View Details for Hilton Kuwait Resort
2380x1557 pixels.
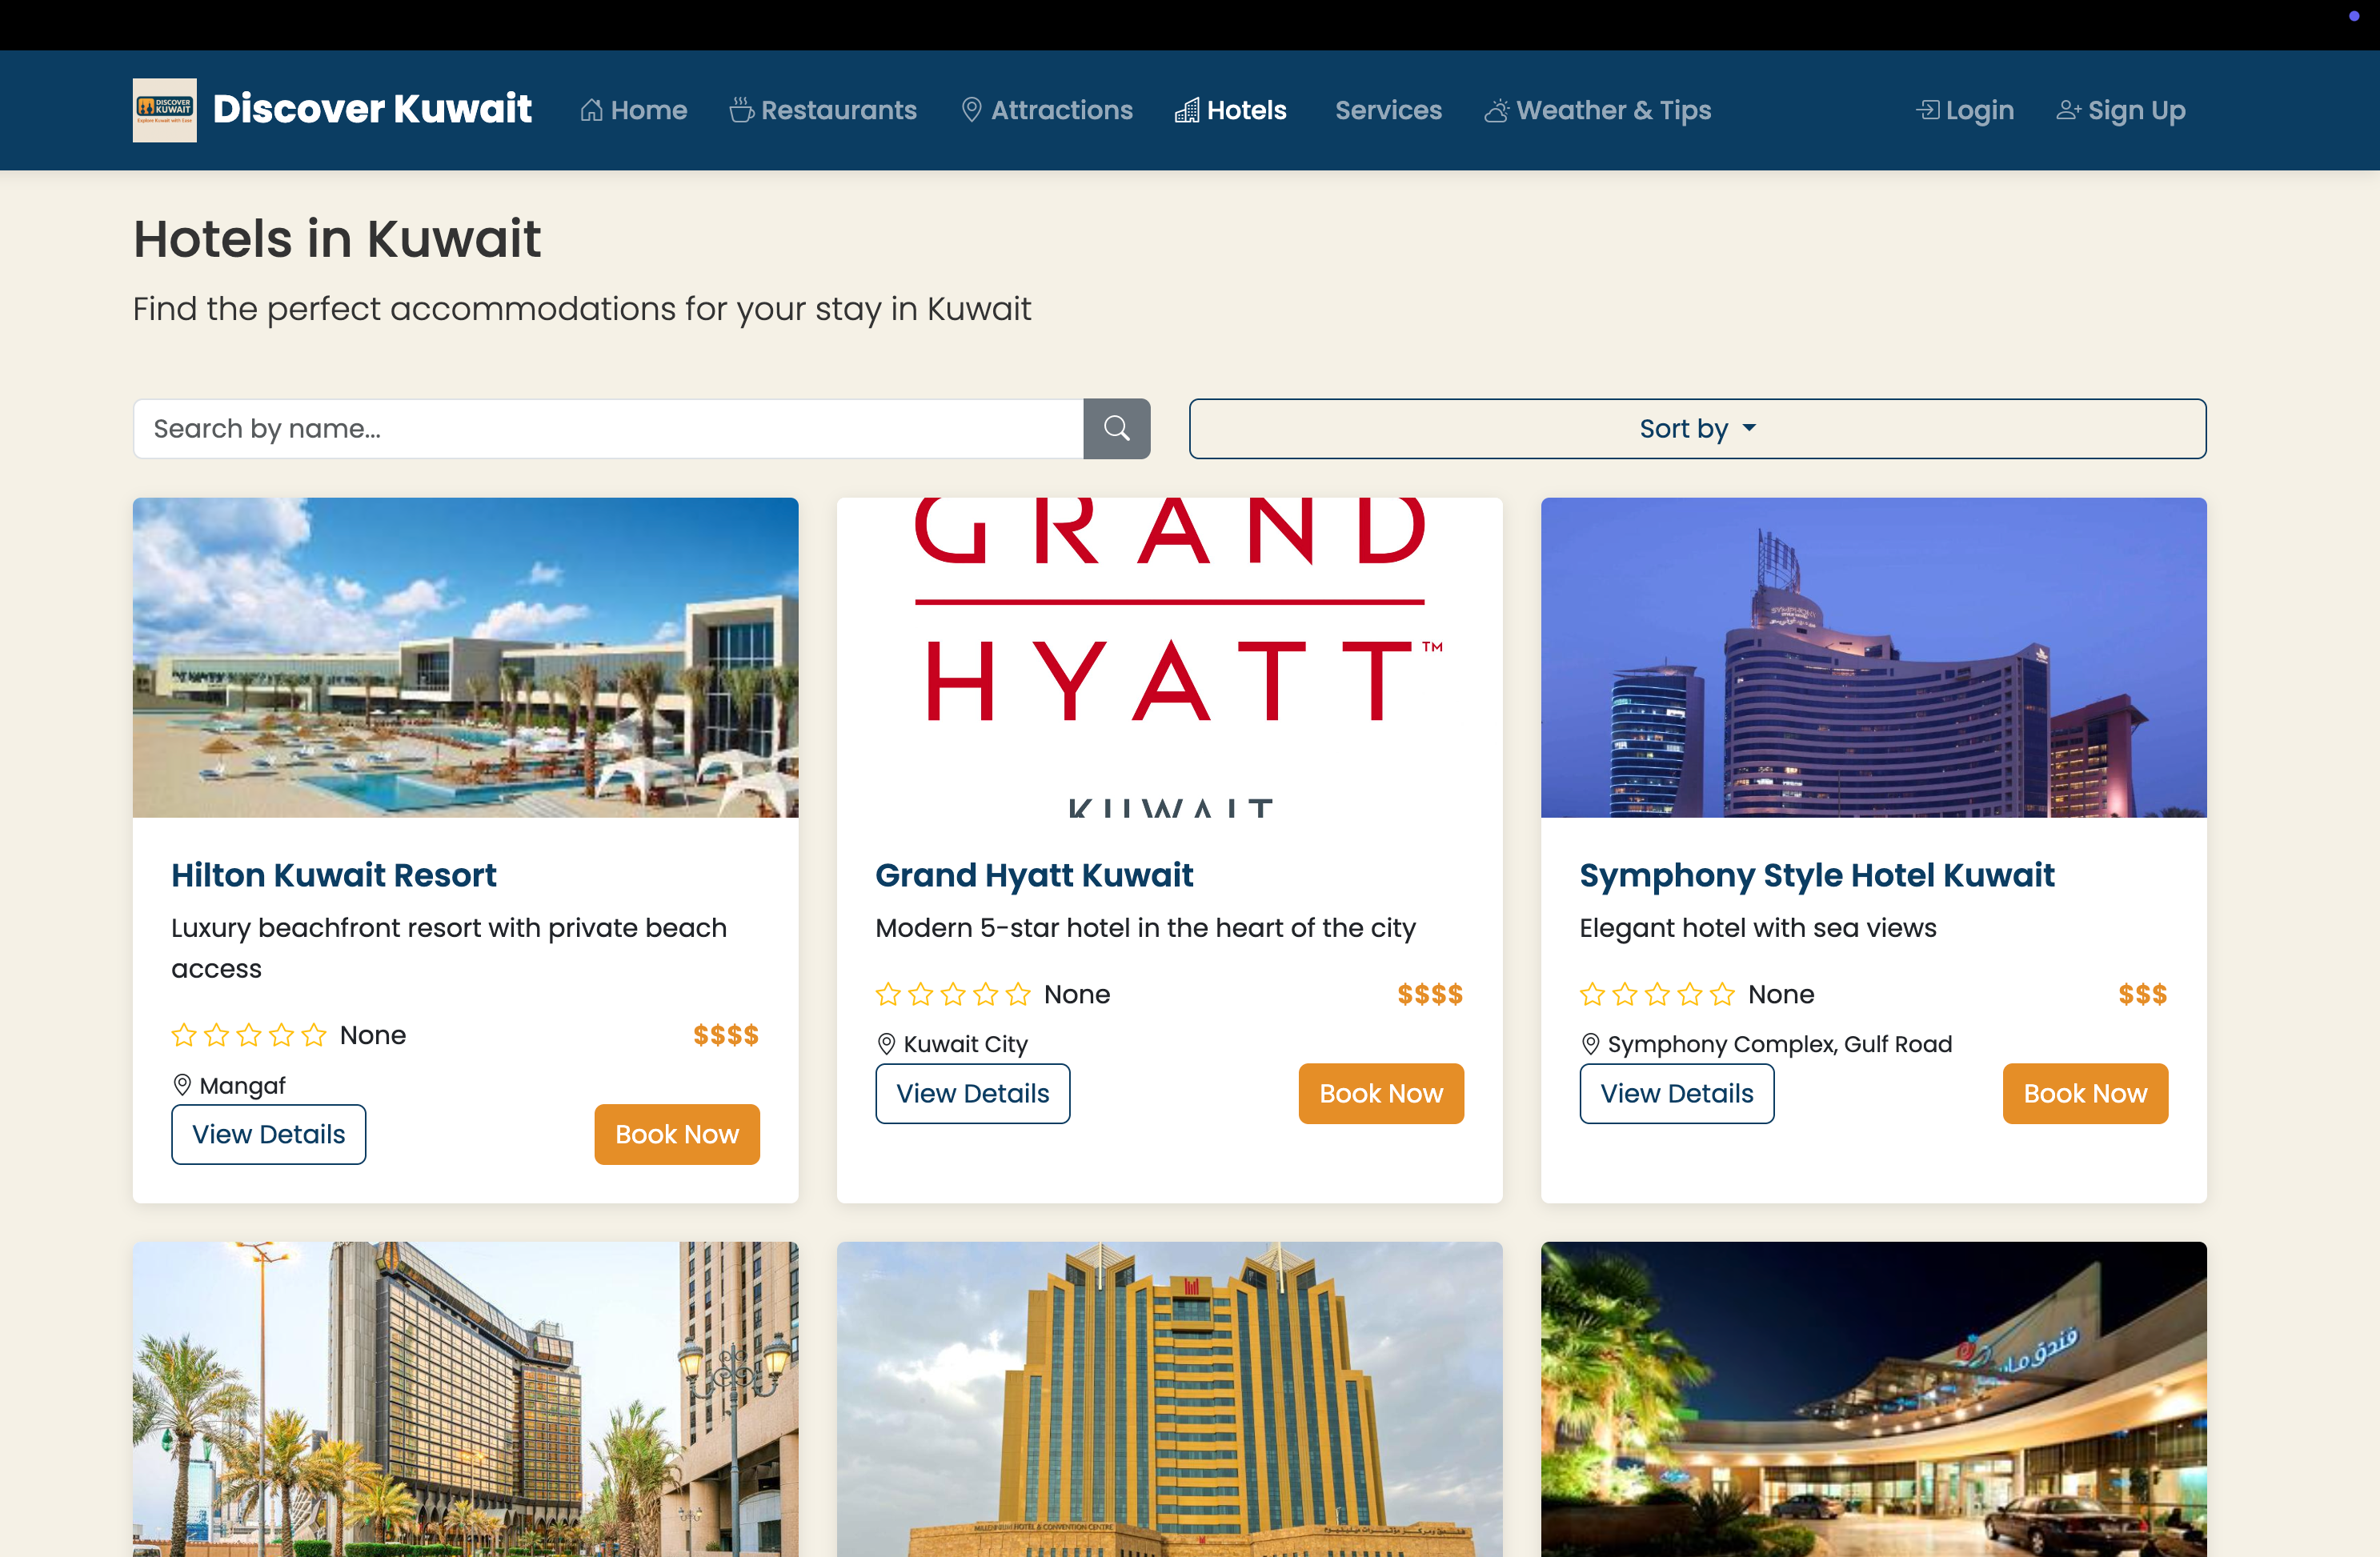pos(269,1134)
